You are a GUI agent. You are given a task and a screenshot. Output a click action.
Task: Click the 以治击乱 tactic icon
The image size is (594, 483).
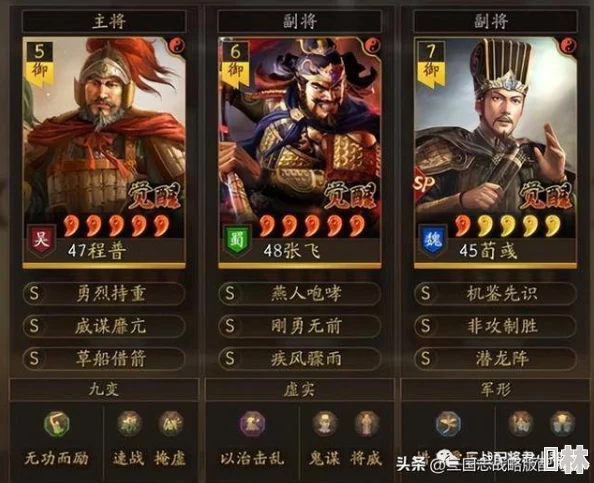tap(252, 424)
